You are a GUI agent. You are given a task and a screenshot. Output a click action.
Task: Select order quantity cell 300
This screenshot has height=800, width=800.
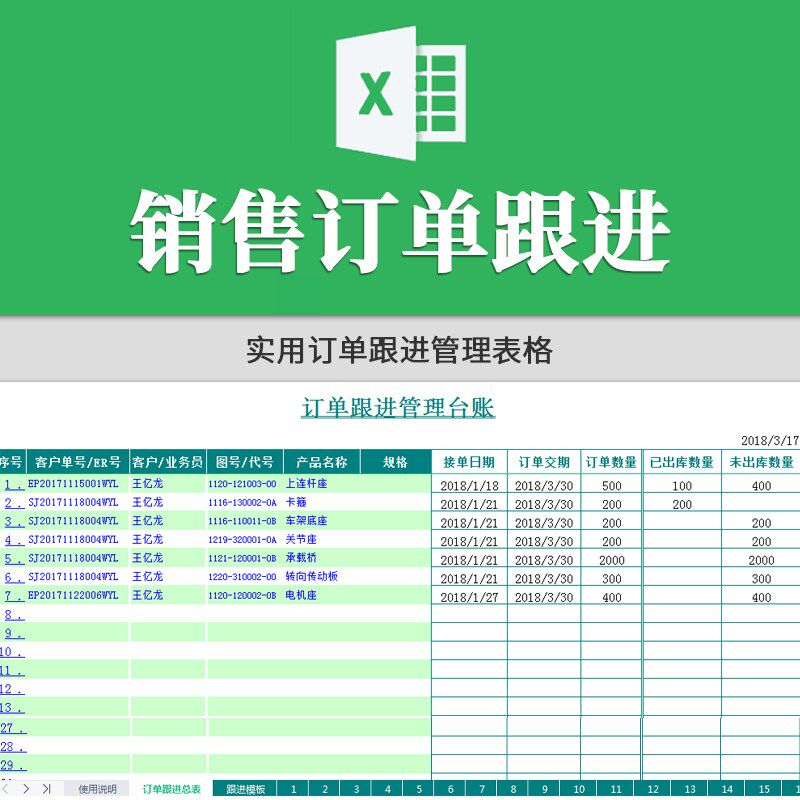point(611,579)
